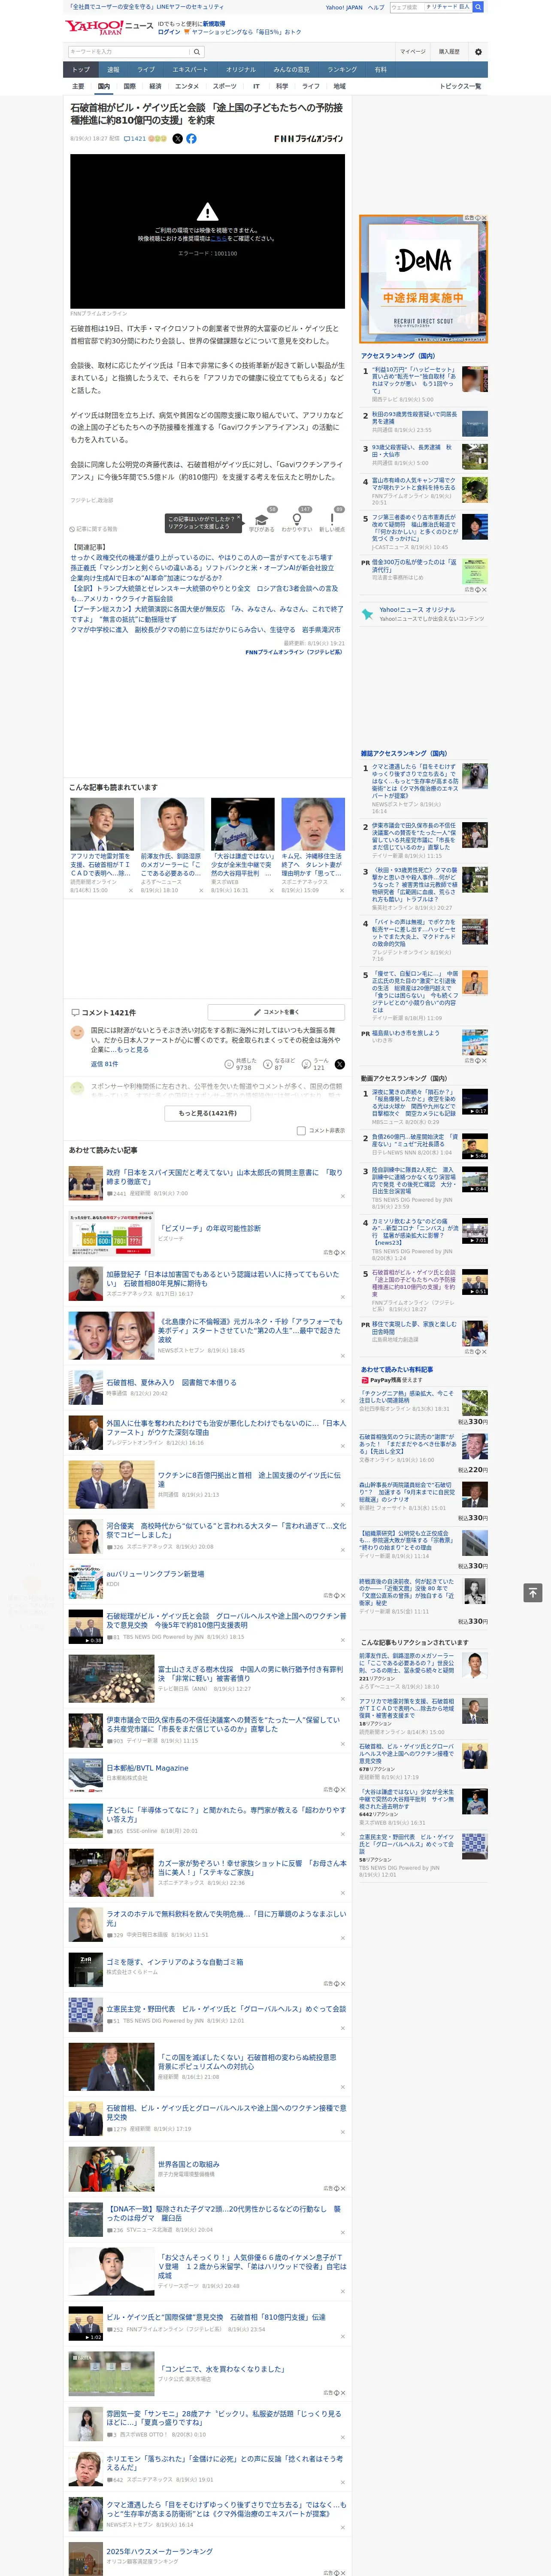Click the ログイン link
Viewport: 551px width, 2576px height.
click(169, 32)
